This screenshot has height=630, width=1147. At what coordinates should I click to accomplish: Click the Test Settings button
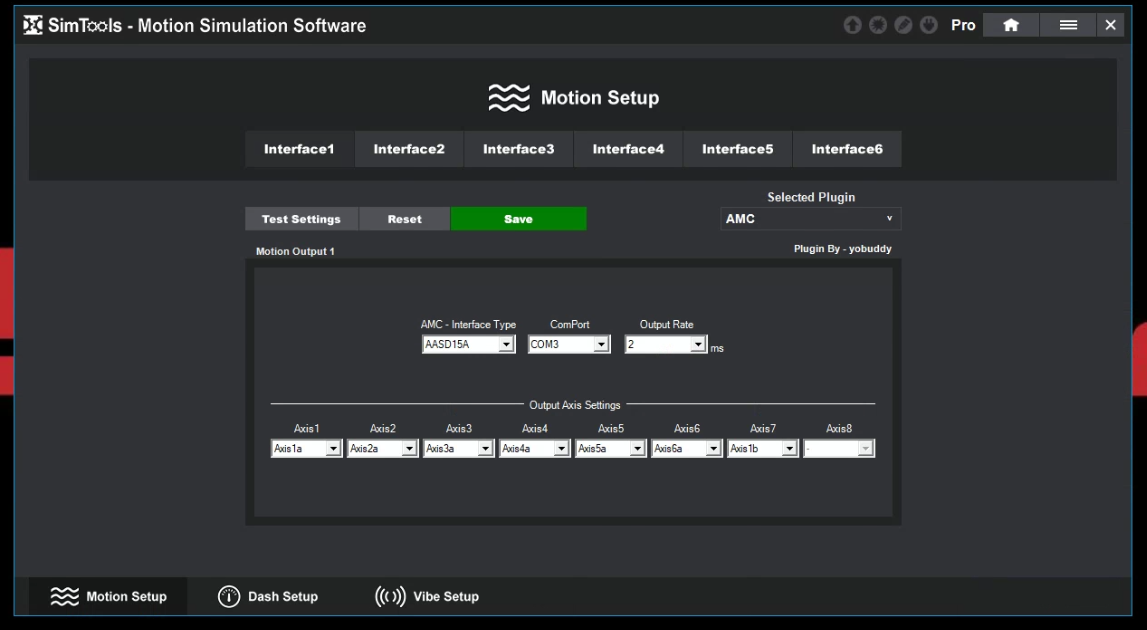pyautogui.click(x=301, y=219)
